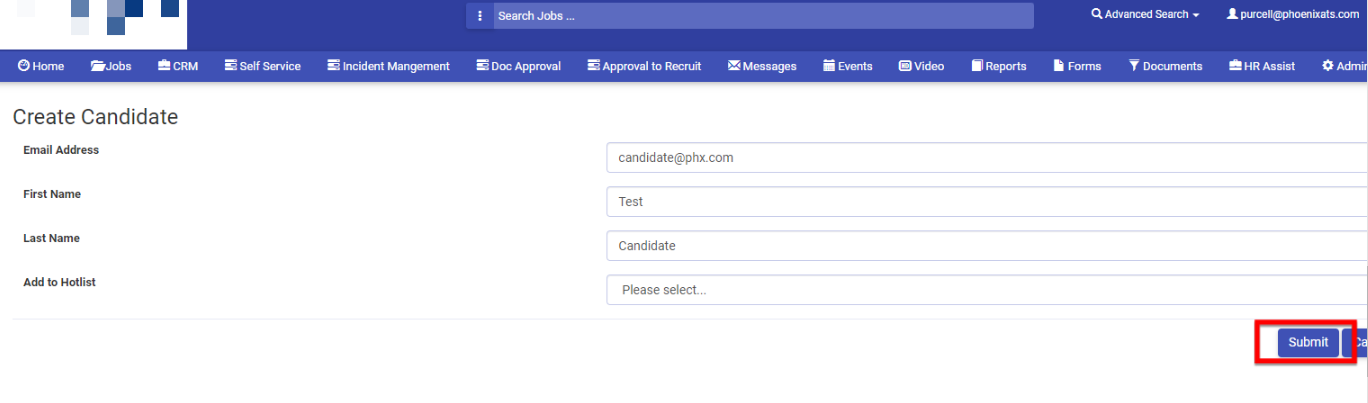Open the Messages envelope menu item
This screenshot has height=403, width=1368.
[762, 66]
